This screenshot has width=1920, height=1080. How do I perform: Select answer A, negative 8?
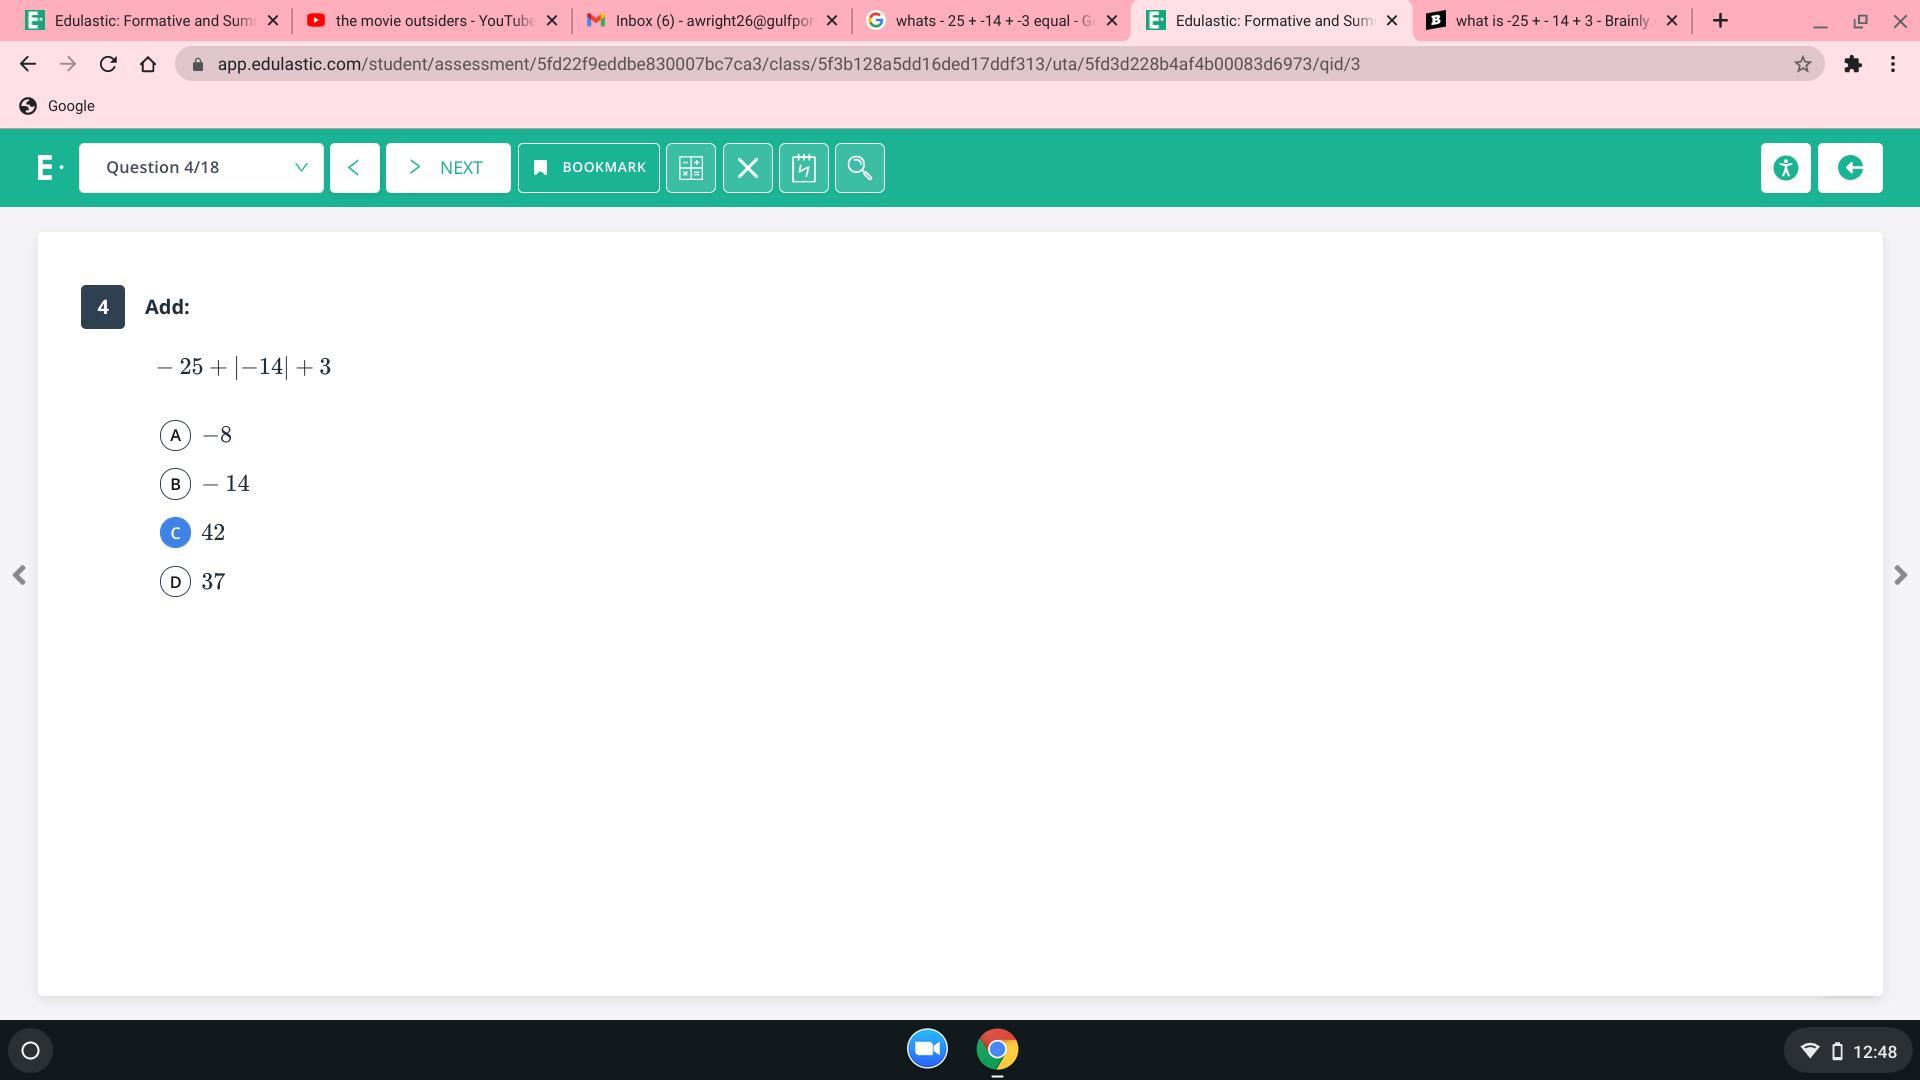176,435
